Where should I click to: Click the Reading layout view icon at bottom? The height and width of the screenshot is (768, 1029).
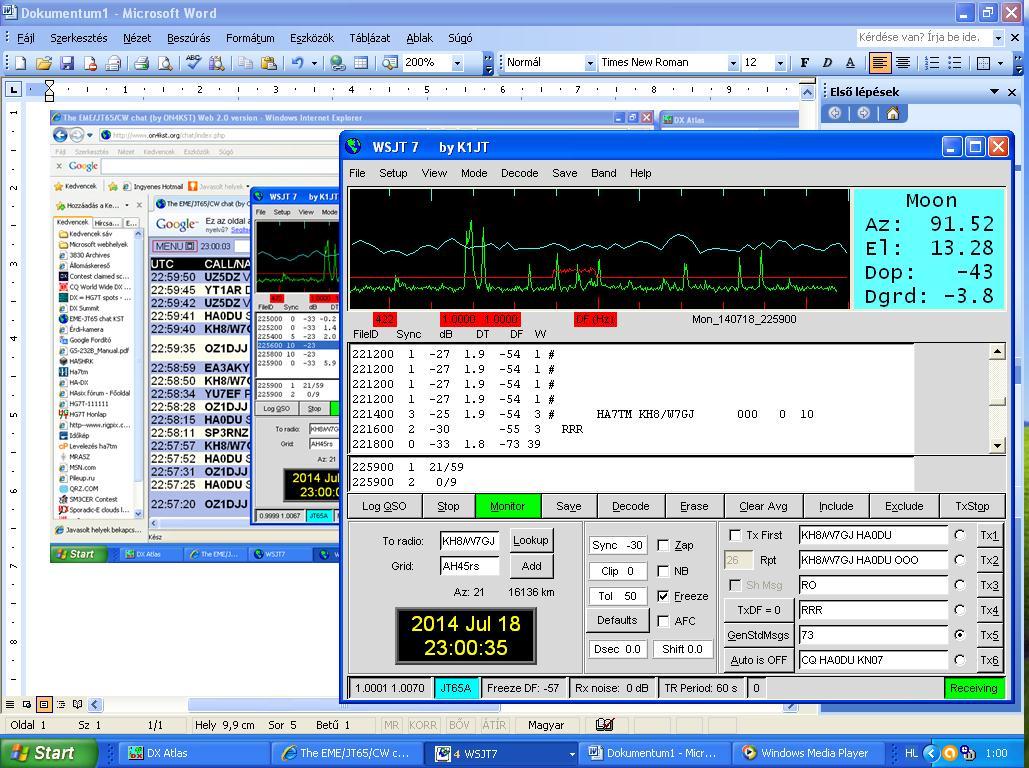pyautogui.click(x=77, y=704)
